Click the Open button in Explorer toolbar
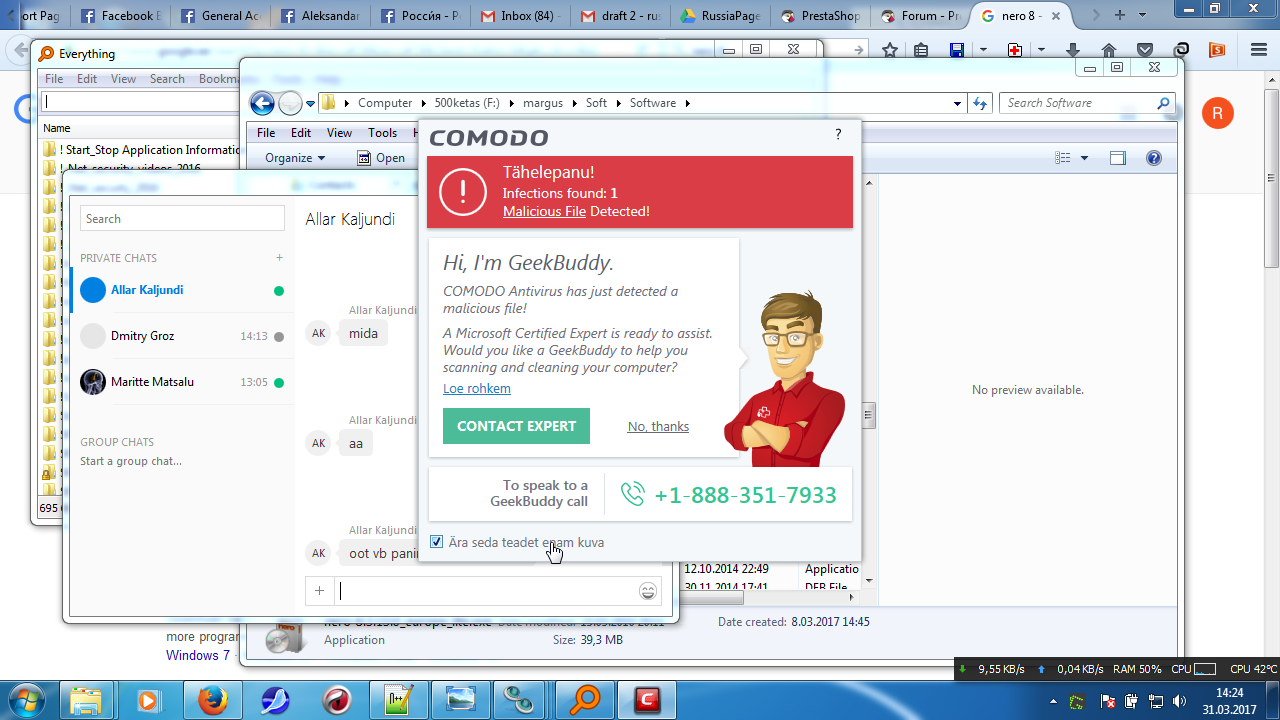This screenshot has width=1280, height=720. [382, 158]
